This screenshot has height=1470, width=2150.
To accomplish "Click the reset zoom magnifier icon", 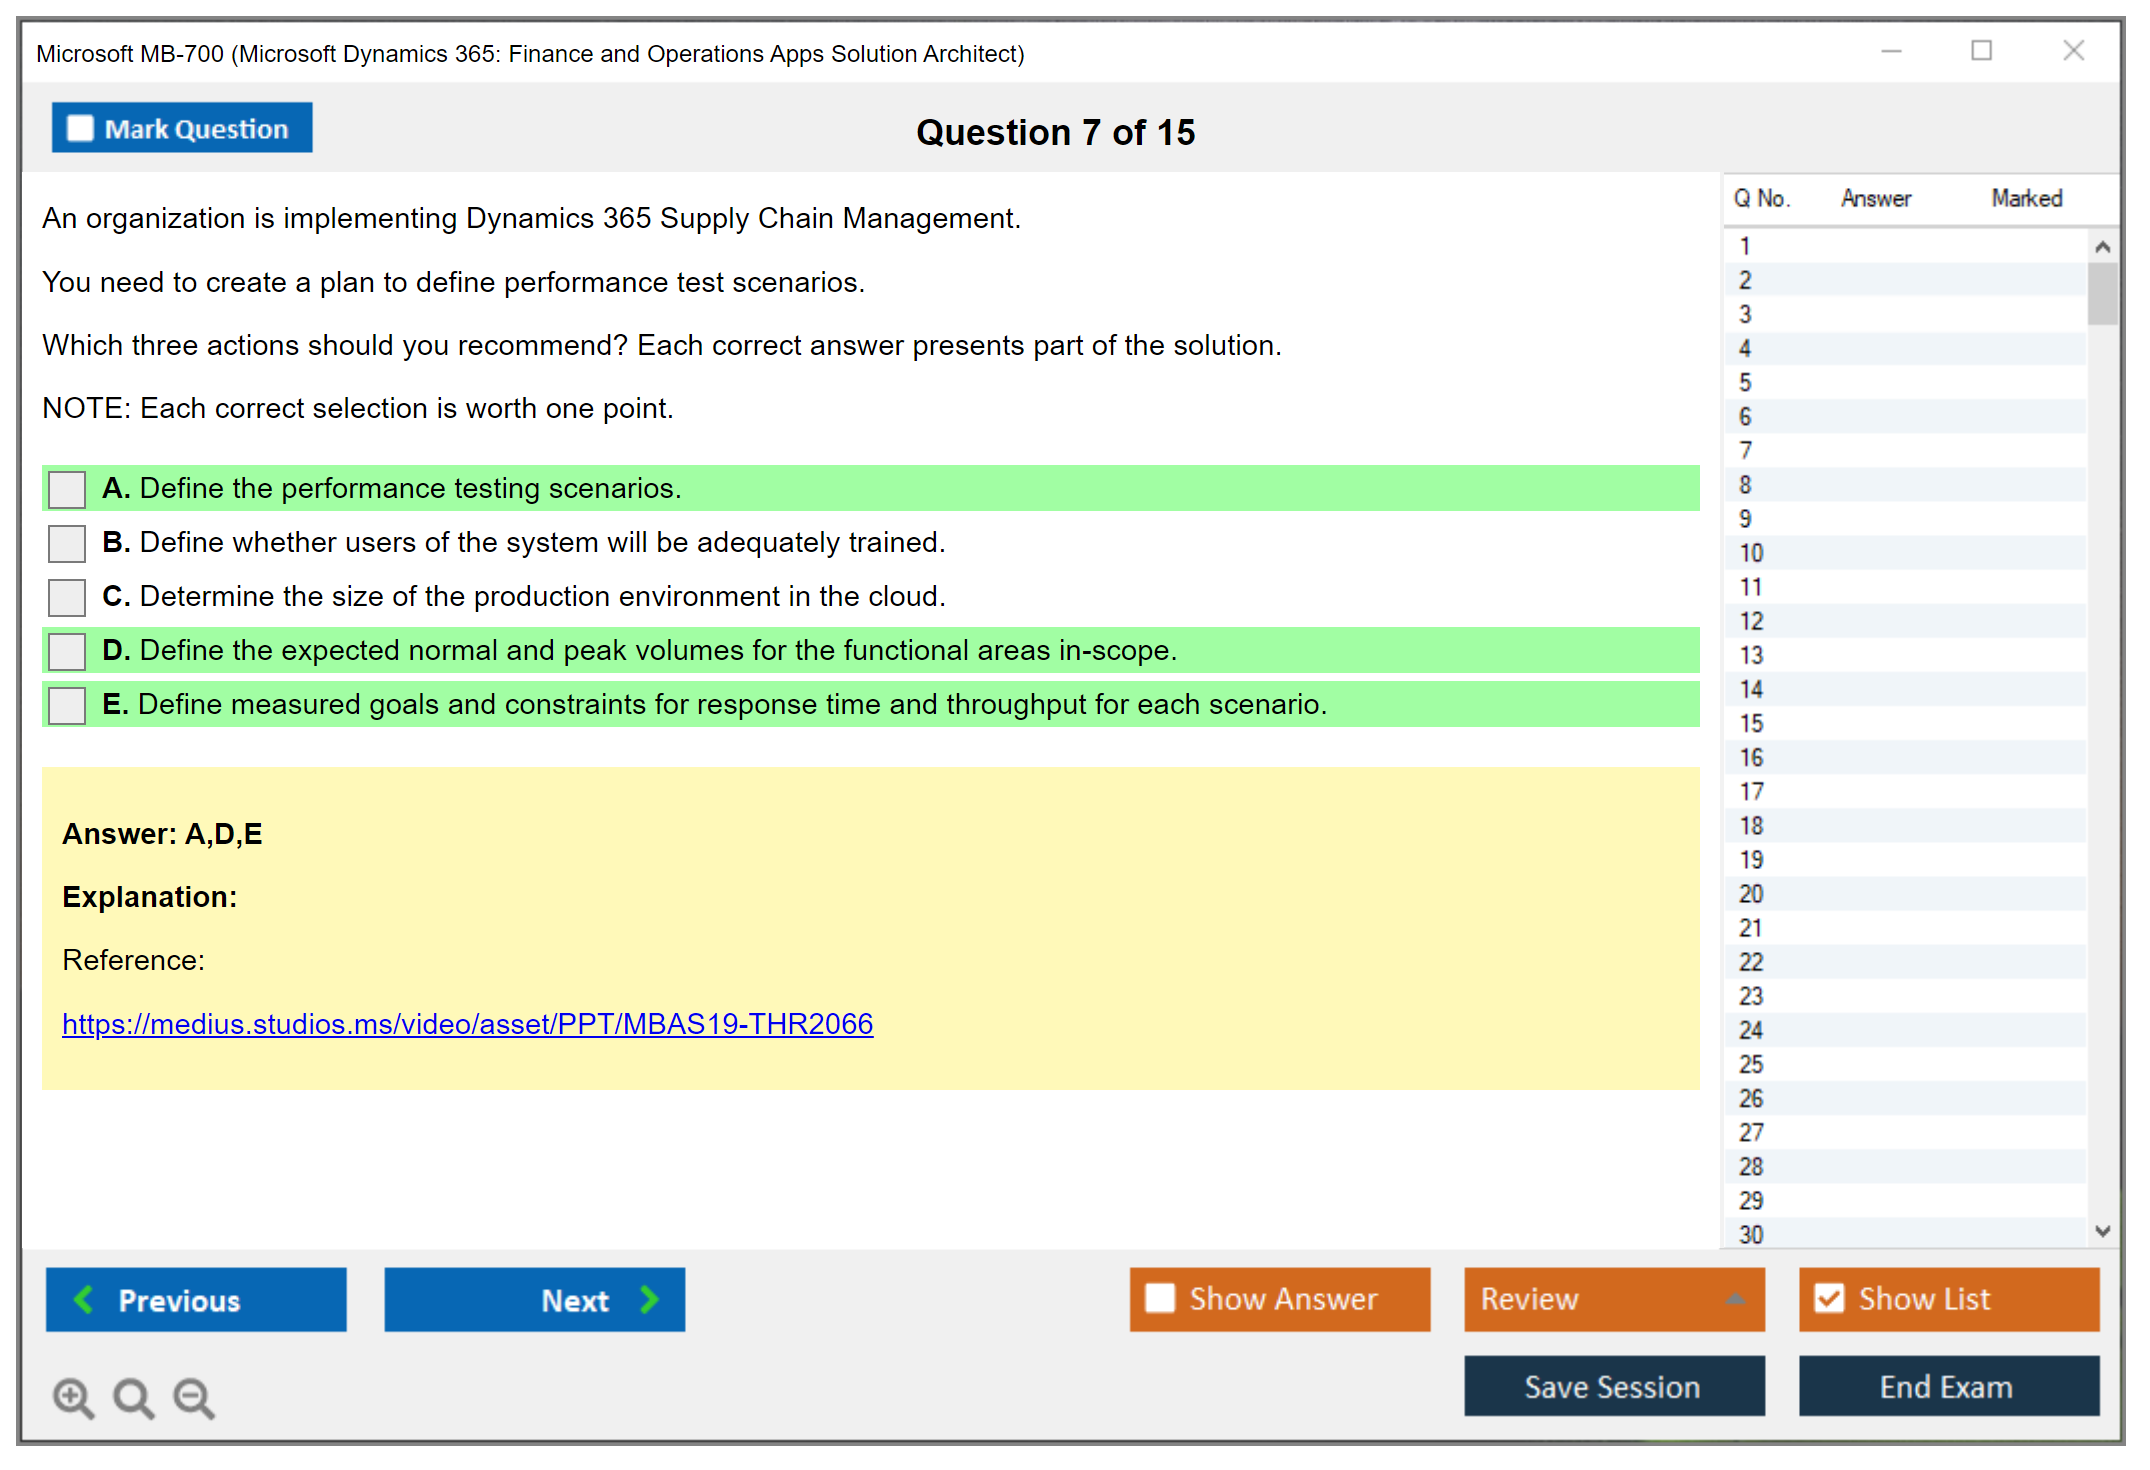I will [x=133, y=1397].
